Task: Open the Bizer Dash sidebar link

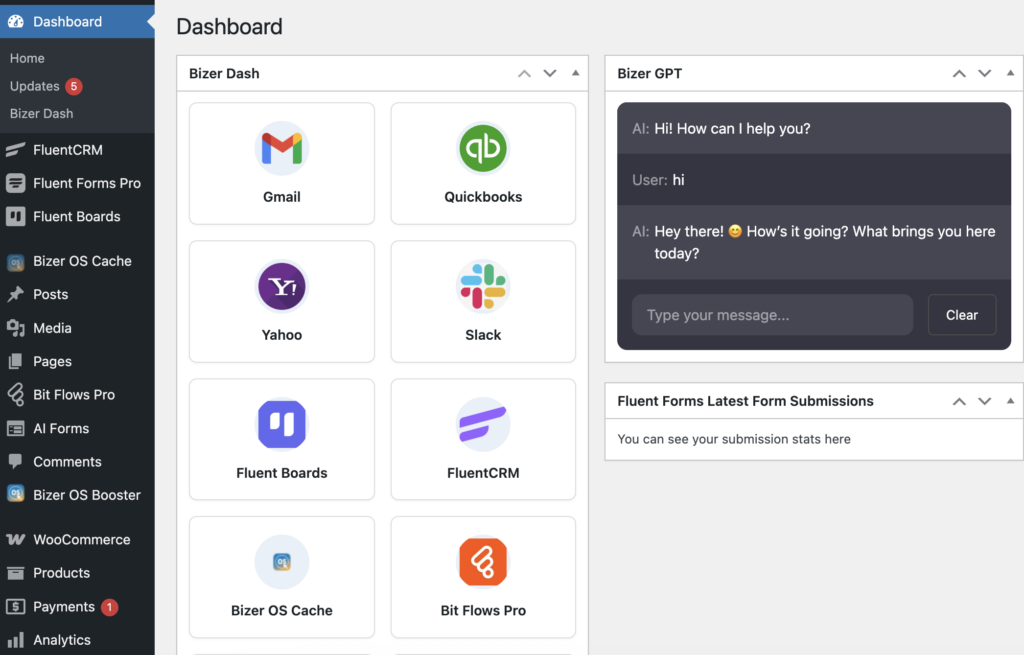Action: [x=41, y=114]
